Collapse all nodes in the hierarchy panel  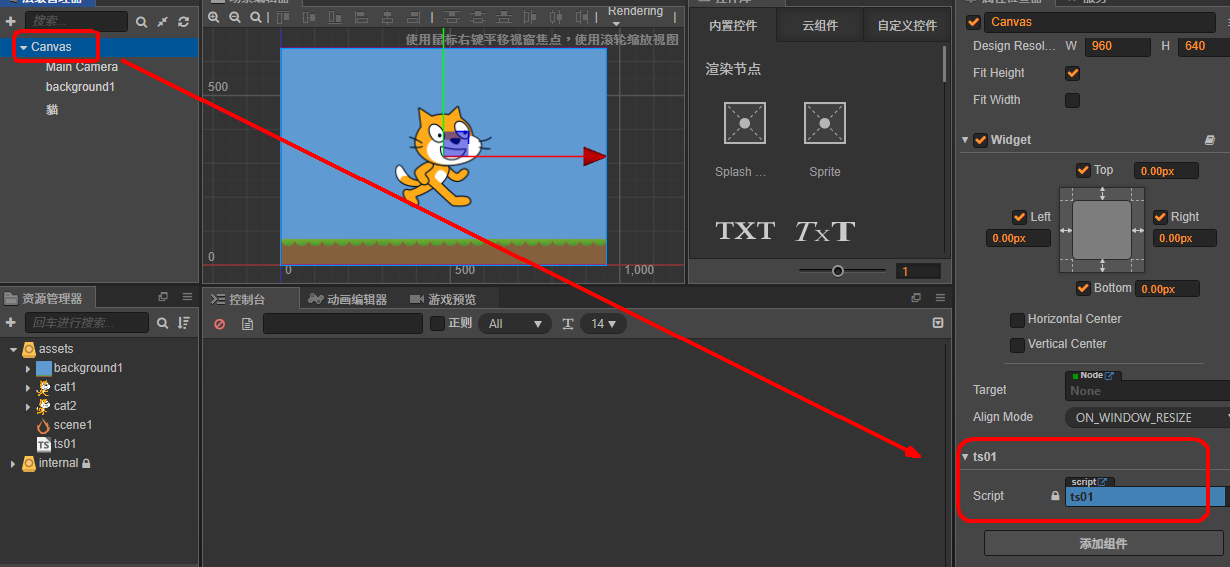point(162,21)
